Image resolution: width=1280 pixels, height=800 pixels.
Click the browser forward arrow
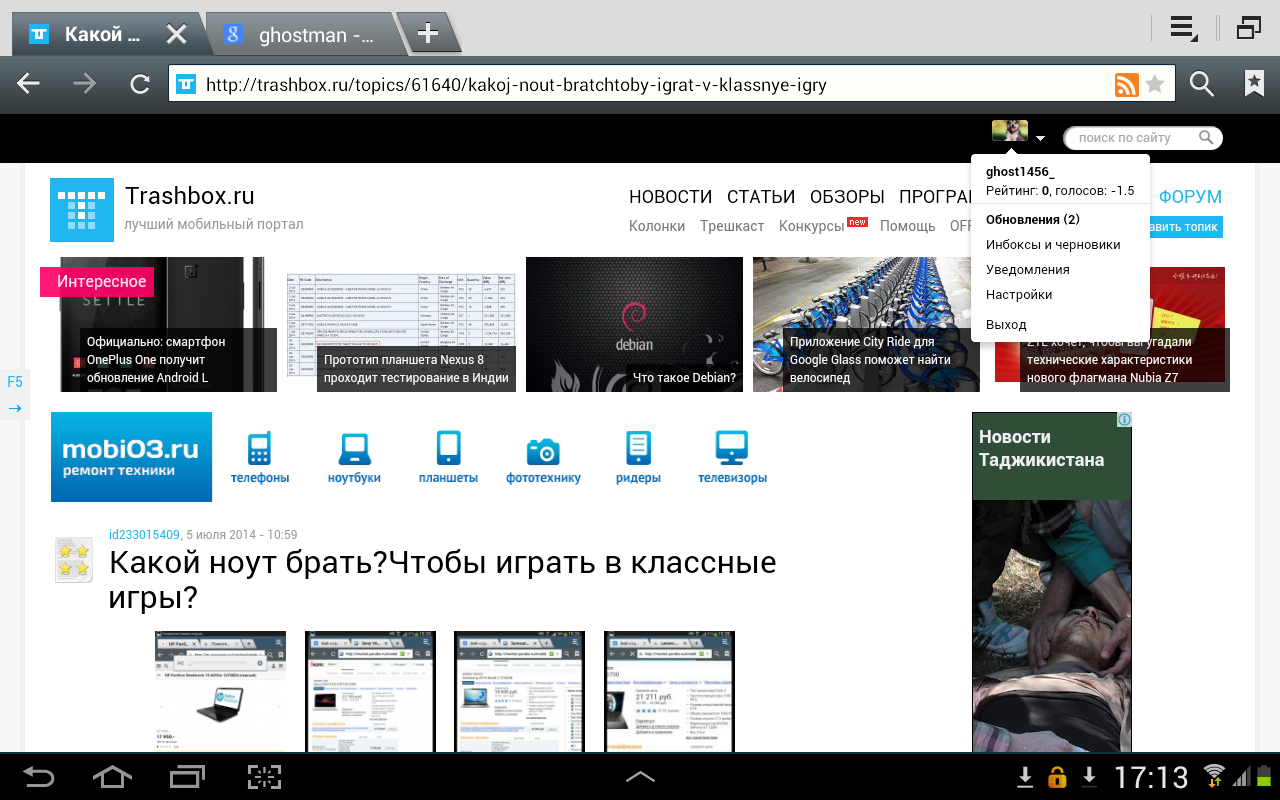point(85,84)
